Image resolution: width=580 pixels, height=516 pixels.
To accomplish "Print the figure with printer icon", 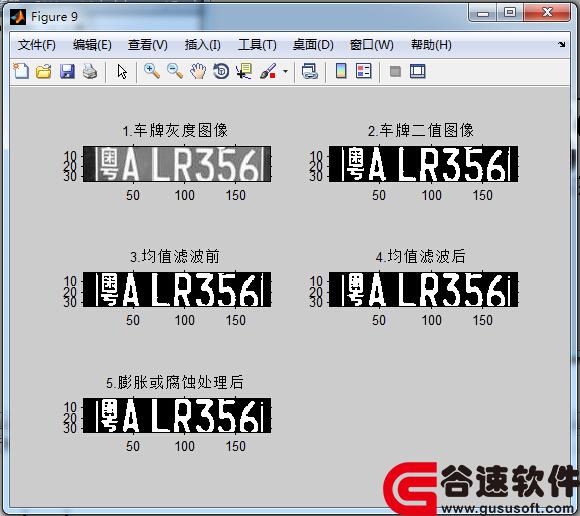I will 90,71.
